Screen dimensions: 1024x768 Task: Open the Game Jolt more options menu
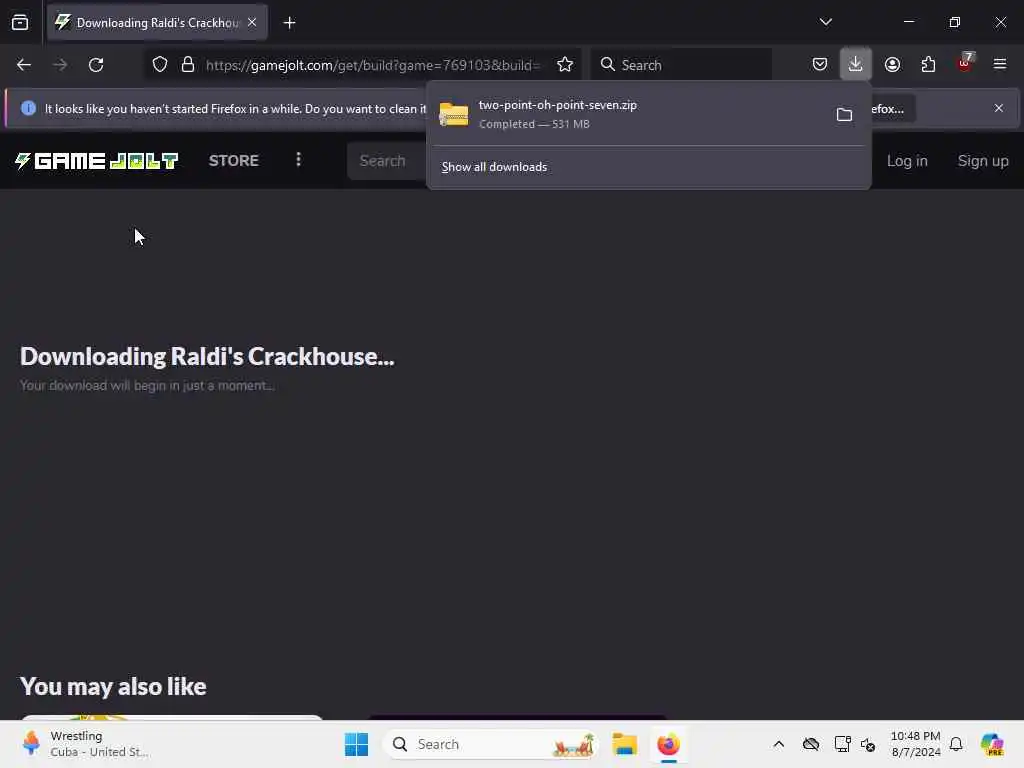point(298,160)
